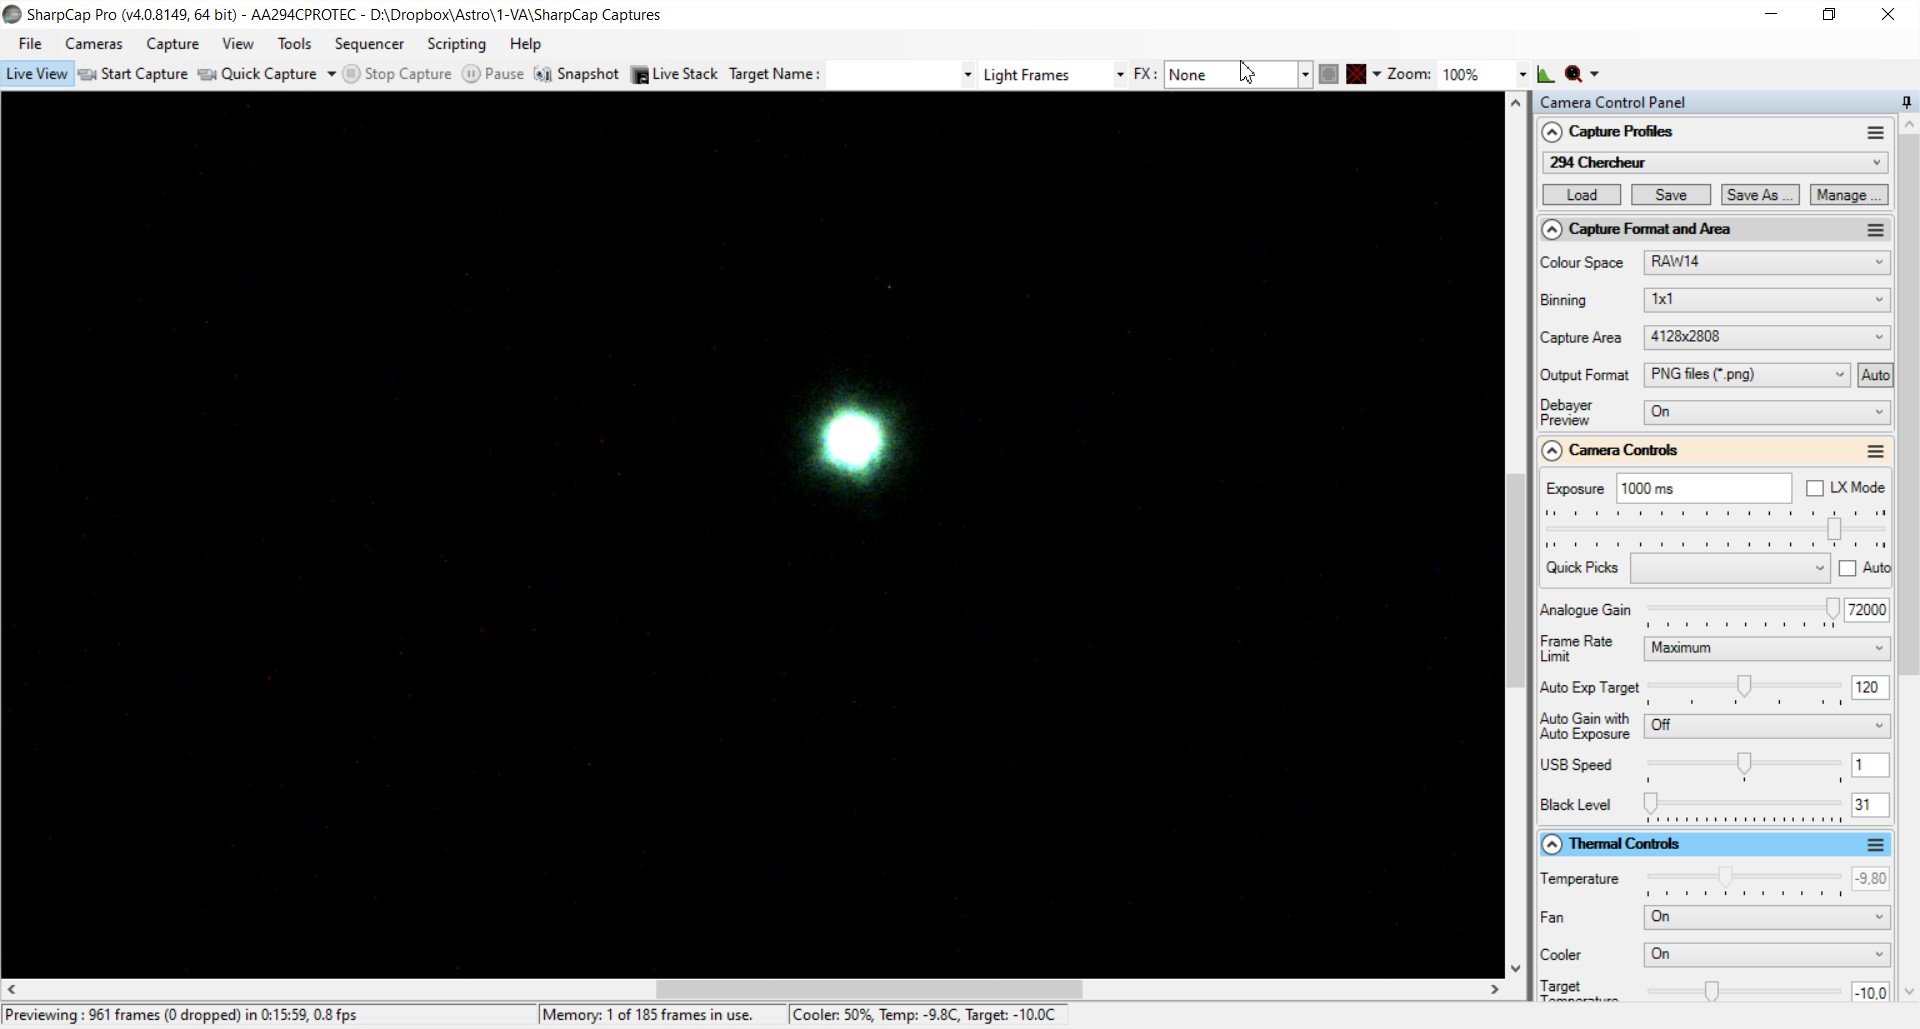Open the Camera Controls hamburger menu
Screen dimensions: 1920x1029
click(x=1875, y=451)
